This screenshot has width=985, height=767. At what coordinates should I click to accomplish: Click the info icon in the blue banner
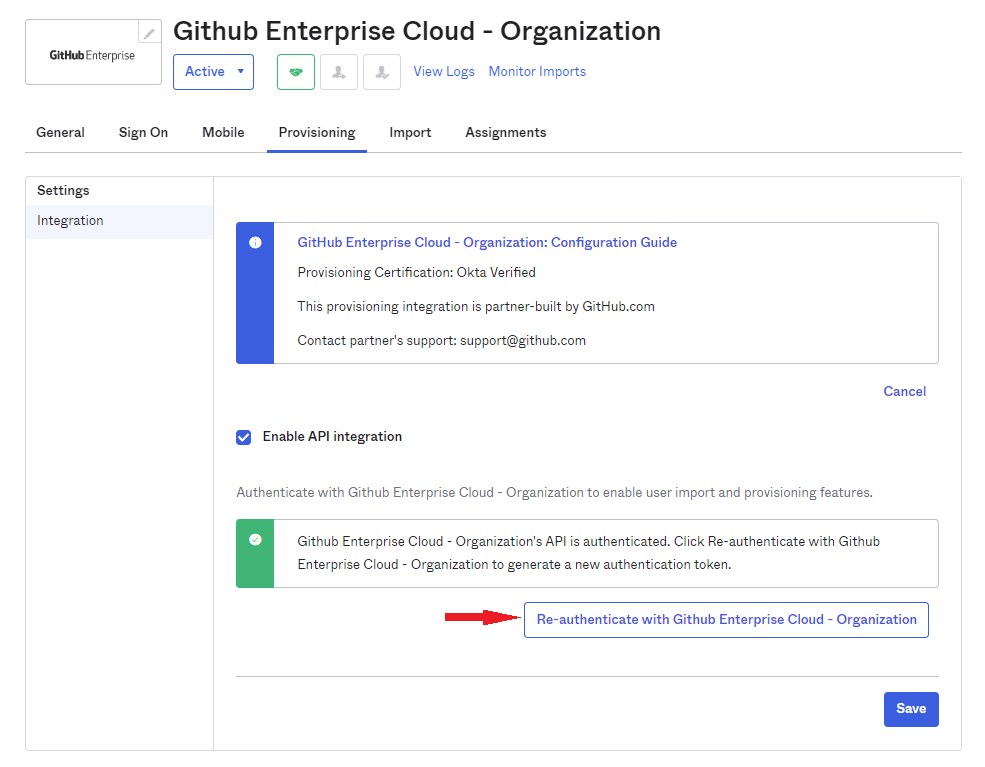pyautogui.click(x=255, y=243)
